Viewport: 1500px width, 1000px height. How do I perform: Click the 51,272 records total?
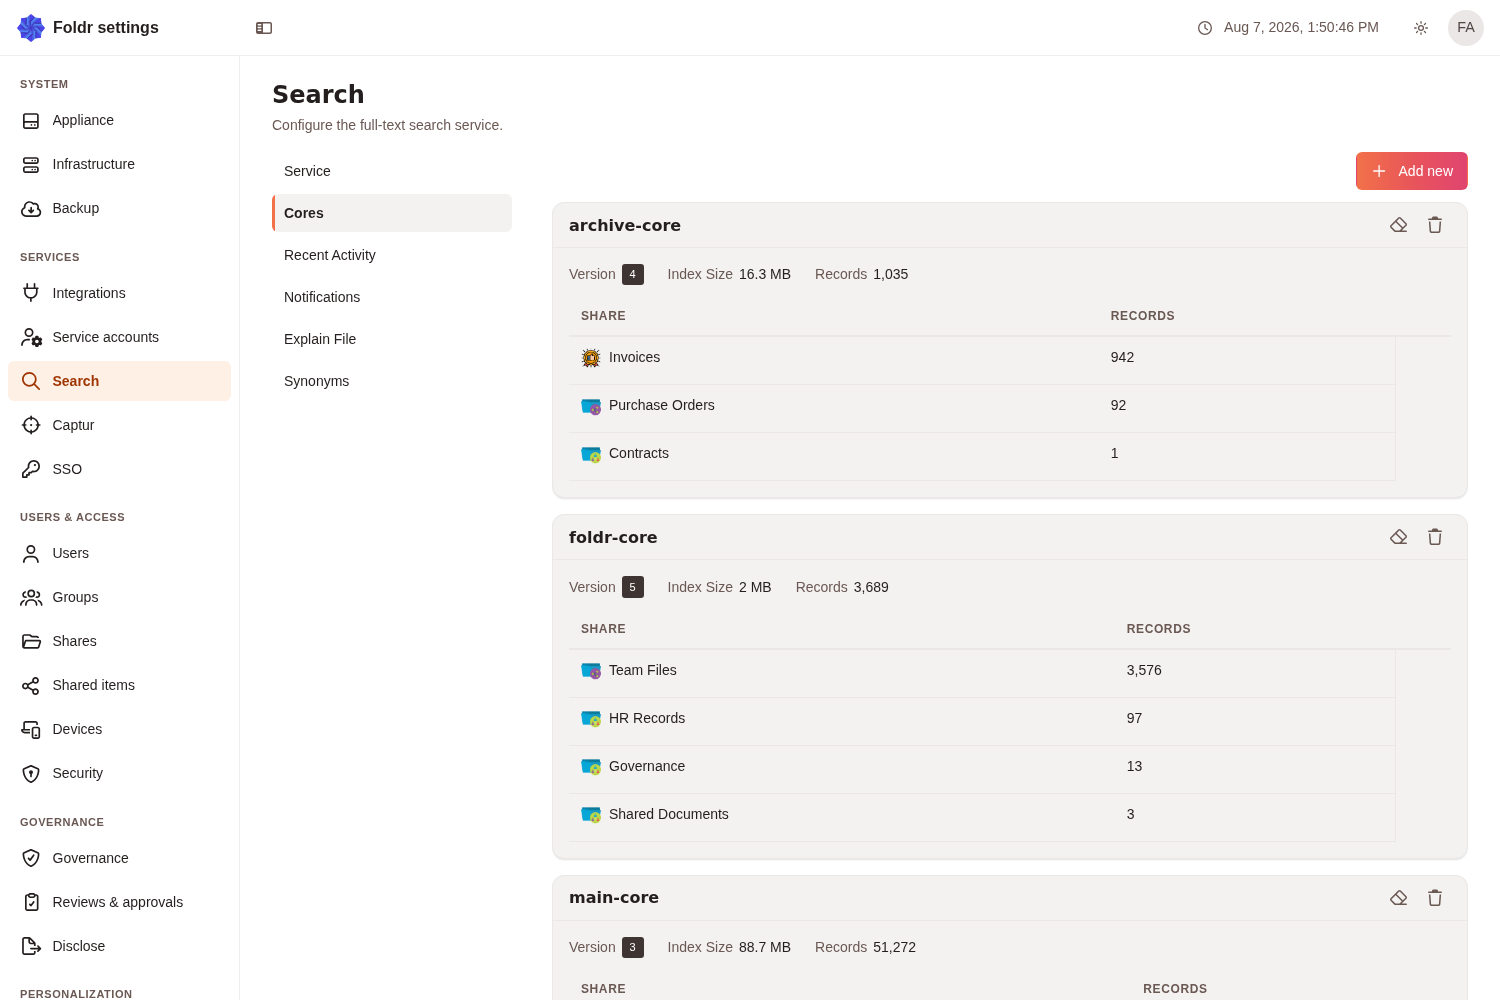[x=894, y=947]
